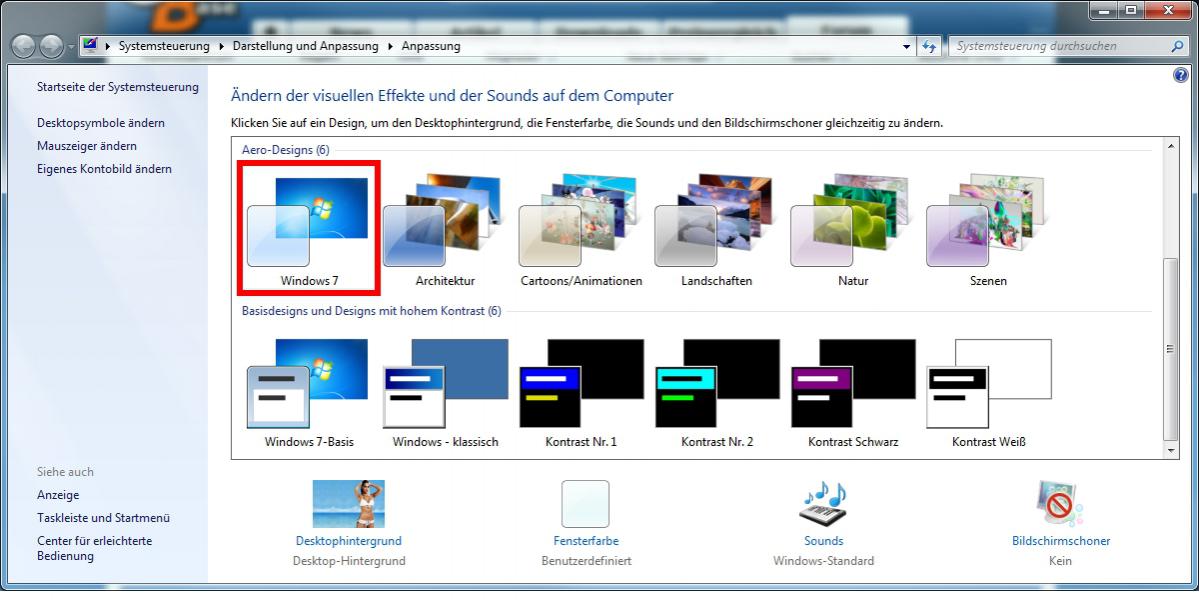This screenshot has width=1199, height=600.
Task: Click the Aero-Designs (6) group header
Action: (285, 150)
